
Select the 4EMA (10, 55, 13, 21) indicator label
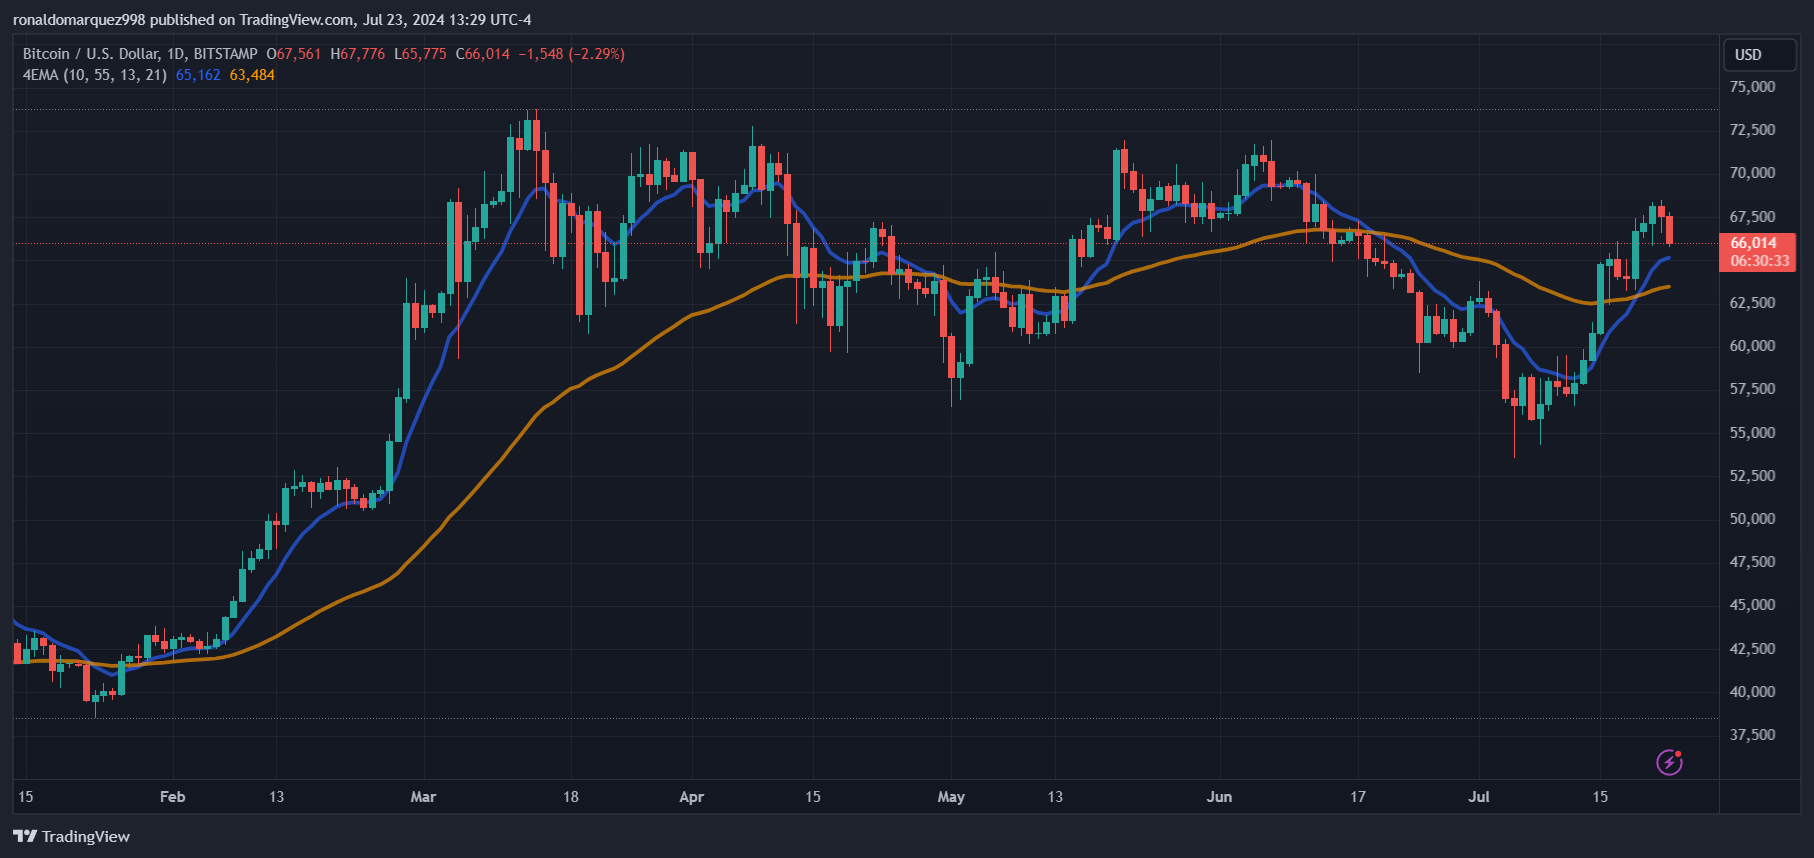[95, 75]
